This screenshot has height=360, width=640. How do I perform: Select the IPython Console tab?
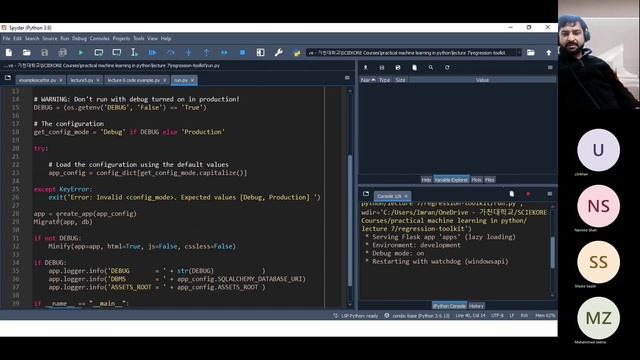tap(449, 306)
